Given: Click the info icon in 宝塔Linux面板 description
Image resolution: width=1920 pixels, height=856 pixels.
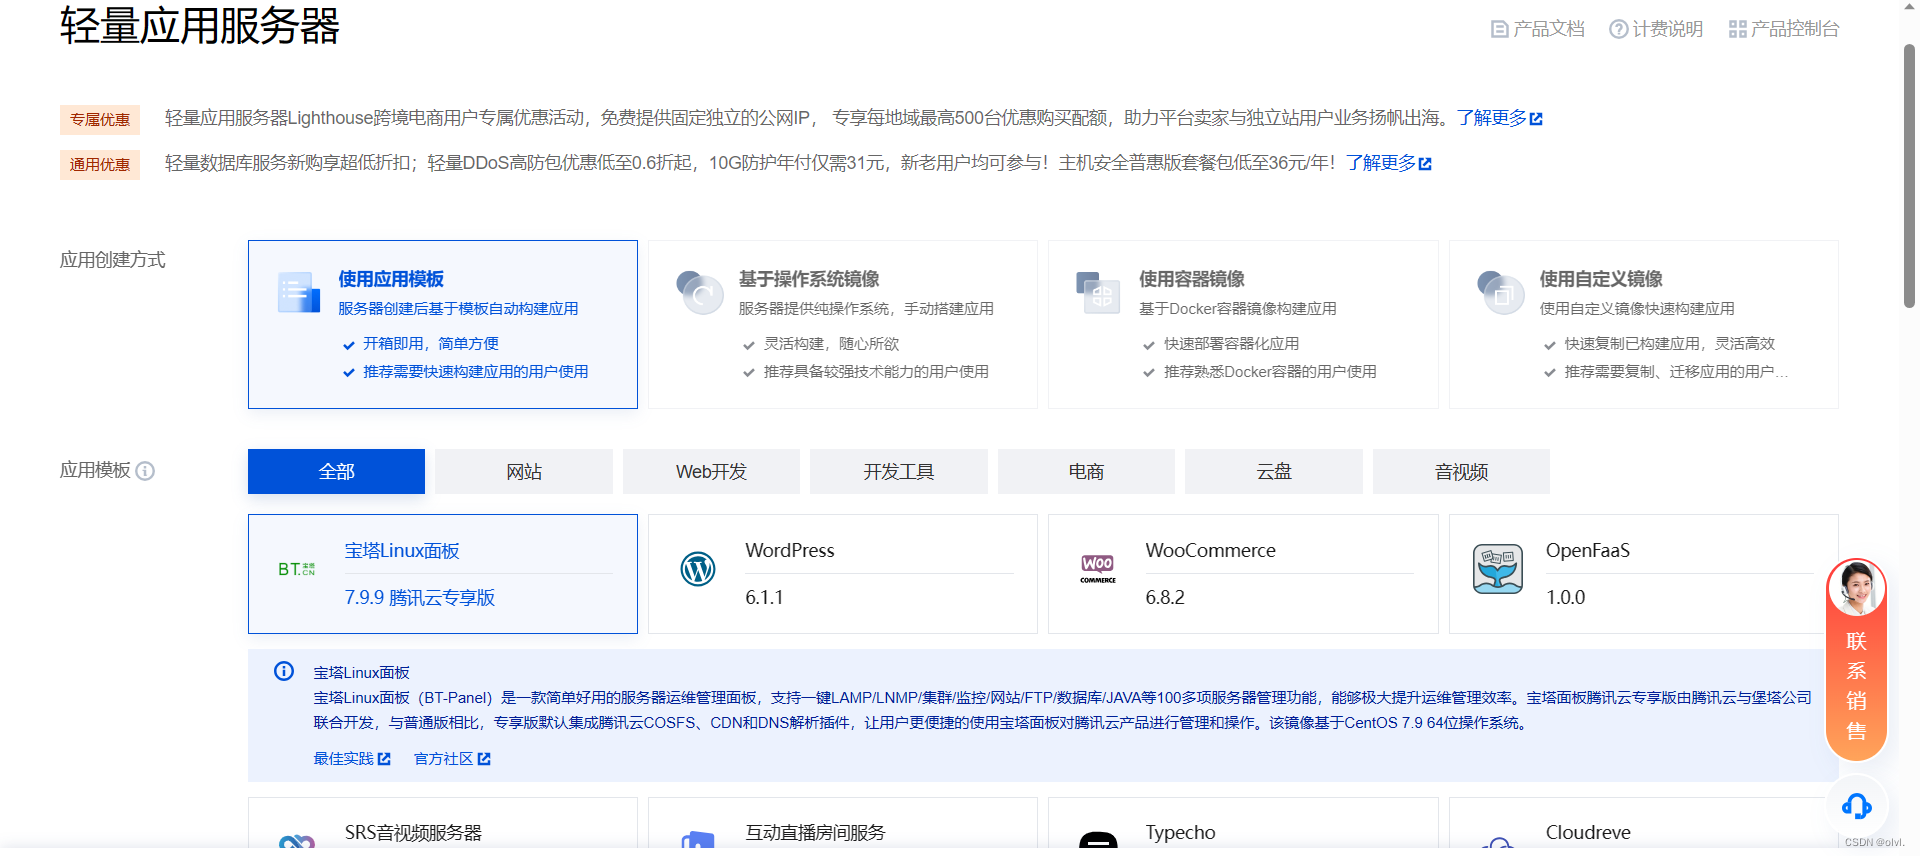Looking at the screenshot, I should pos(284,671).
